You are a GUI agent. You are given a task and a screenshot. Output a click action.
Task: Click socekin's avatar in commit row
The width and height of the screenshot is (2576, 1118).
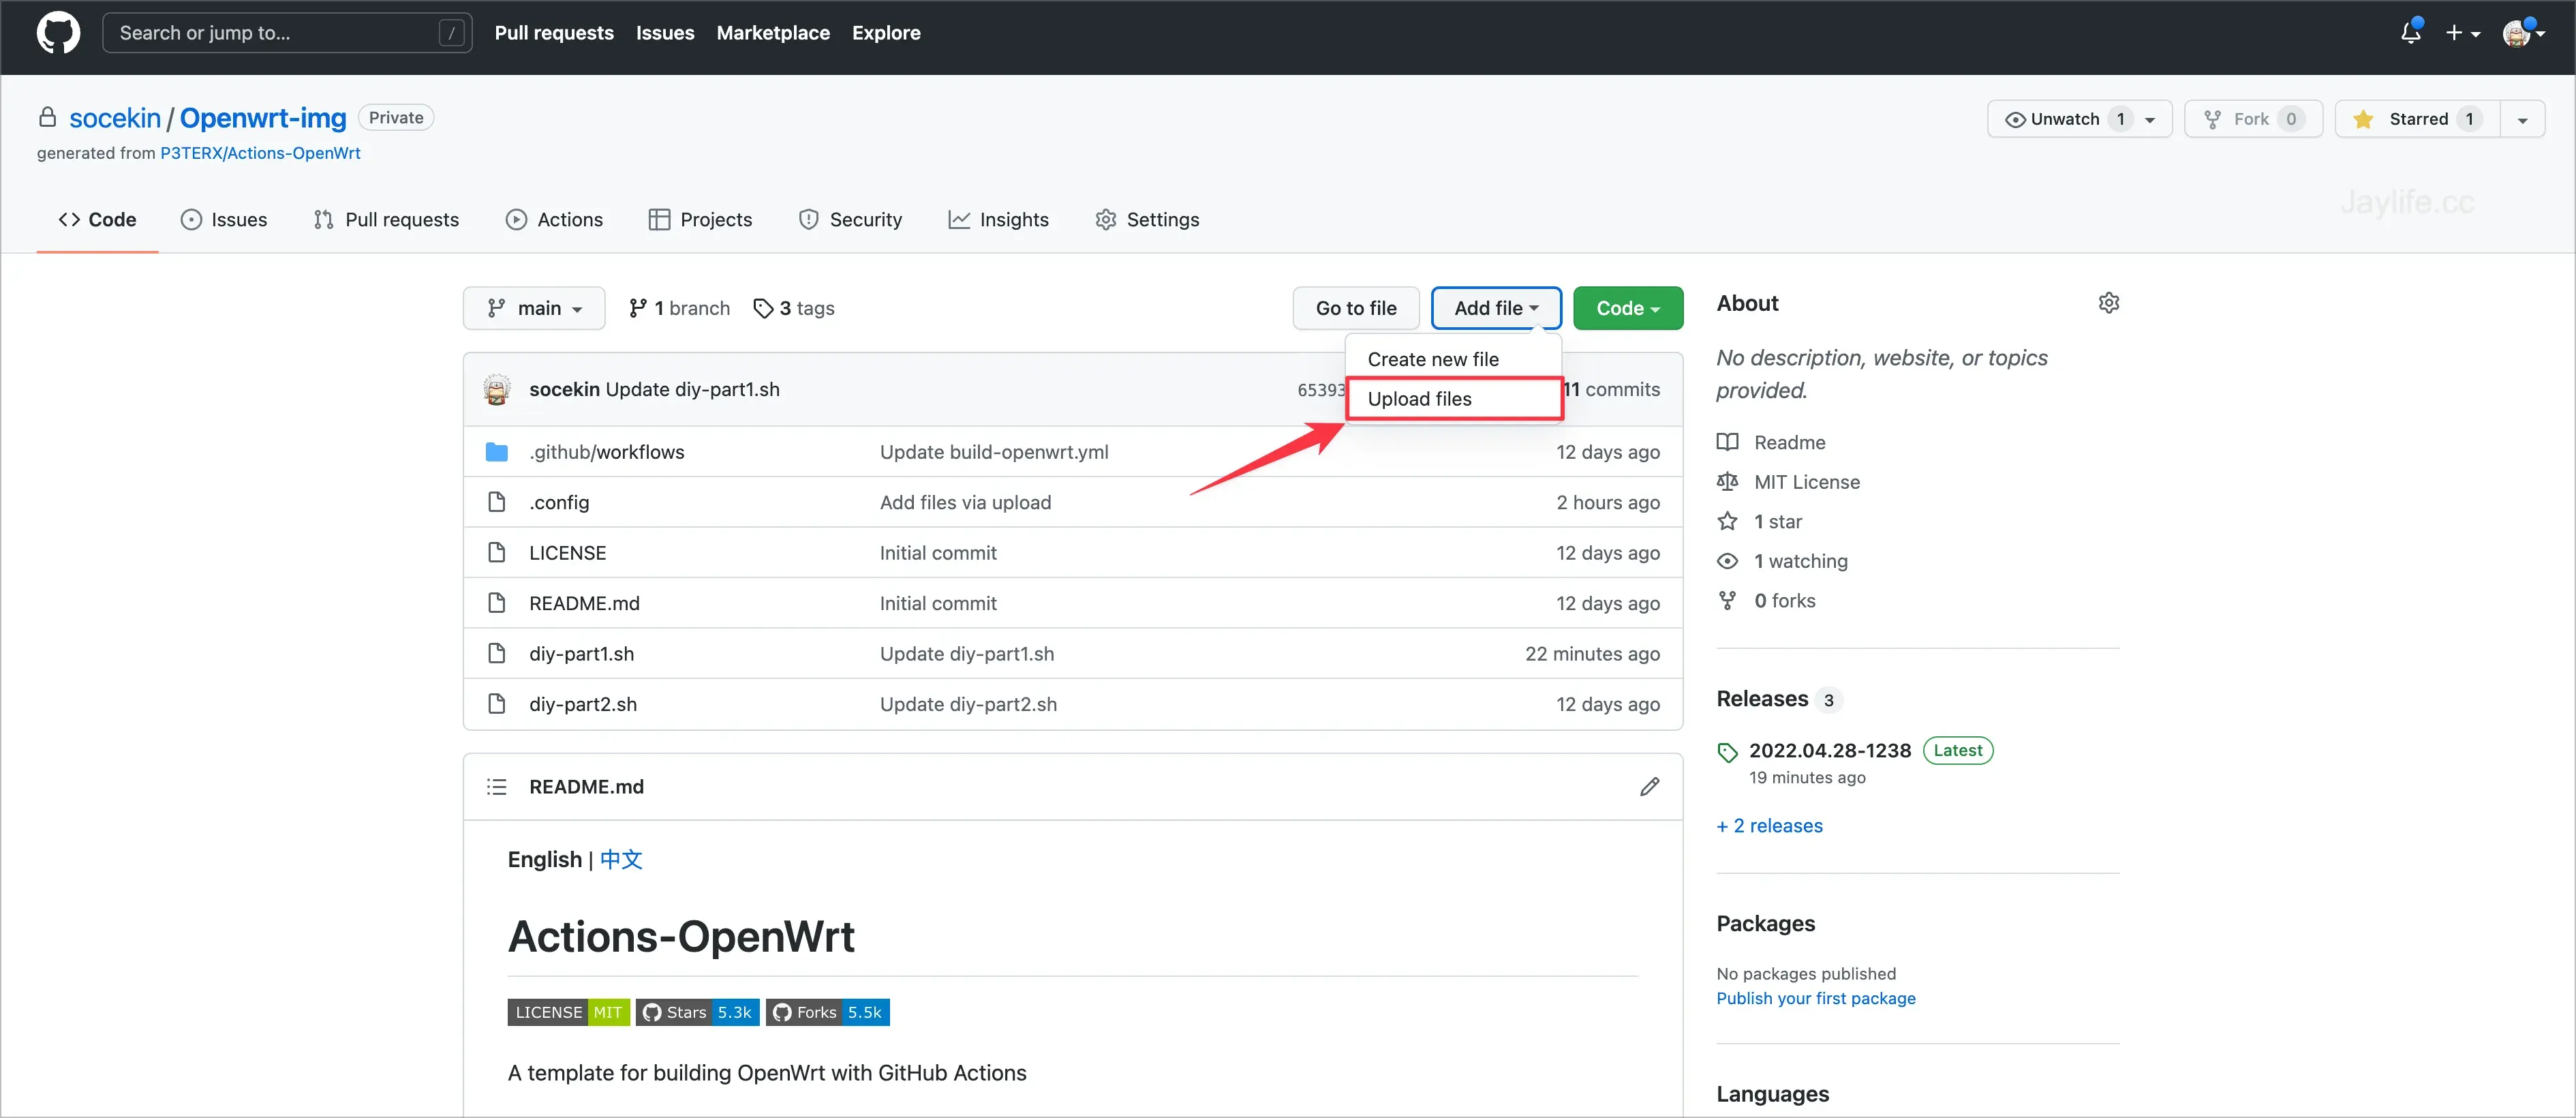496,389
